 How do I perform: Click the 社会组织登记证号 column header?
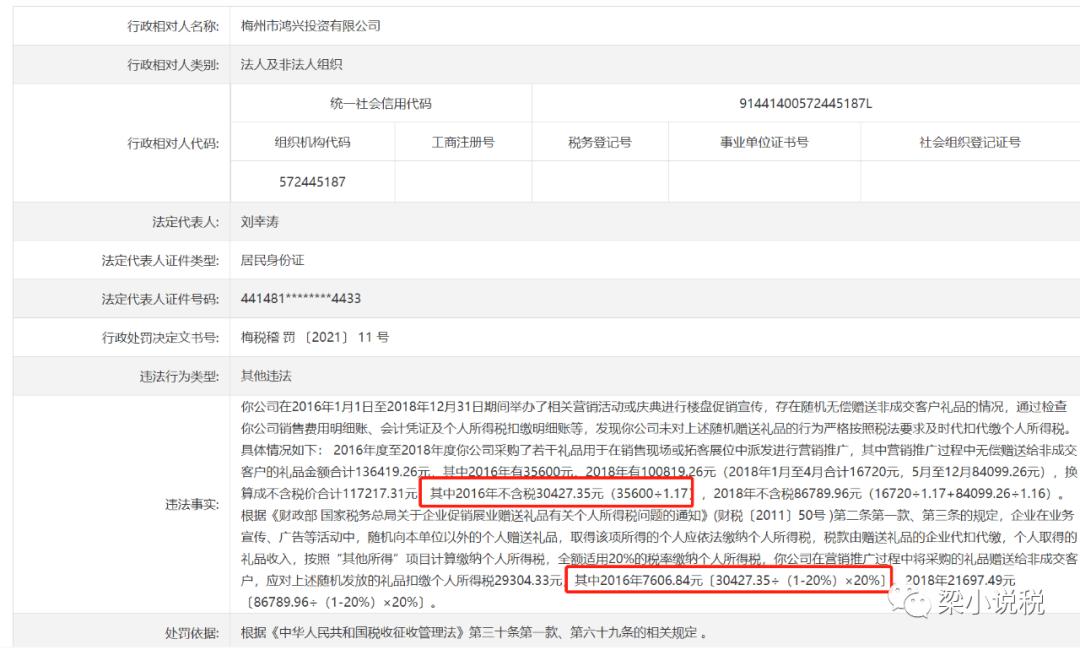(970, 143)
